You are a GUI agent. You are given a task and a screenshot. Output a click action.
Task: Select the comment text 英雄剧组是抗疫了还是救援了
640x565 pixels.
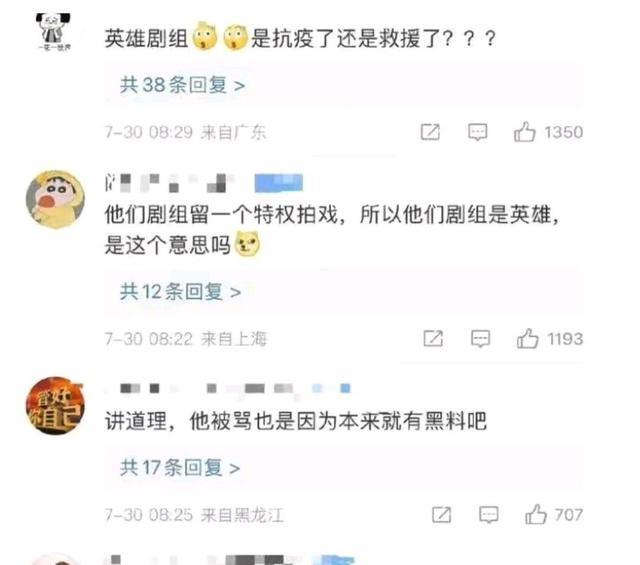pos(300,38)
